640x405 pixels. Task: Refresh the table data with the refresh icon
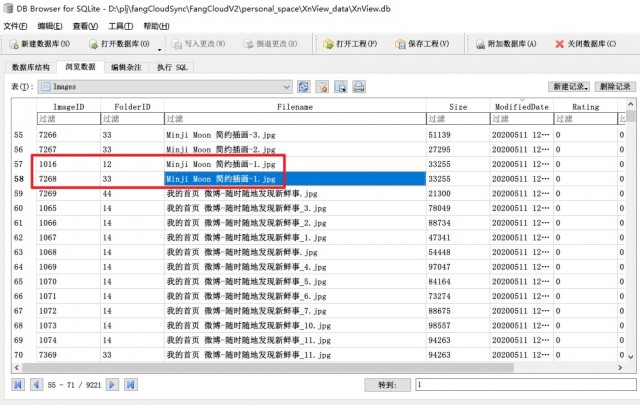click(x=303, y=87)
